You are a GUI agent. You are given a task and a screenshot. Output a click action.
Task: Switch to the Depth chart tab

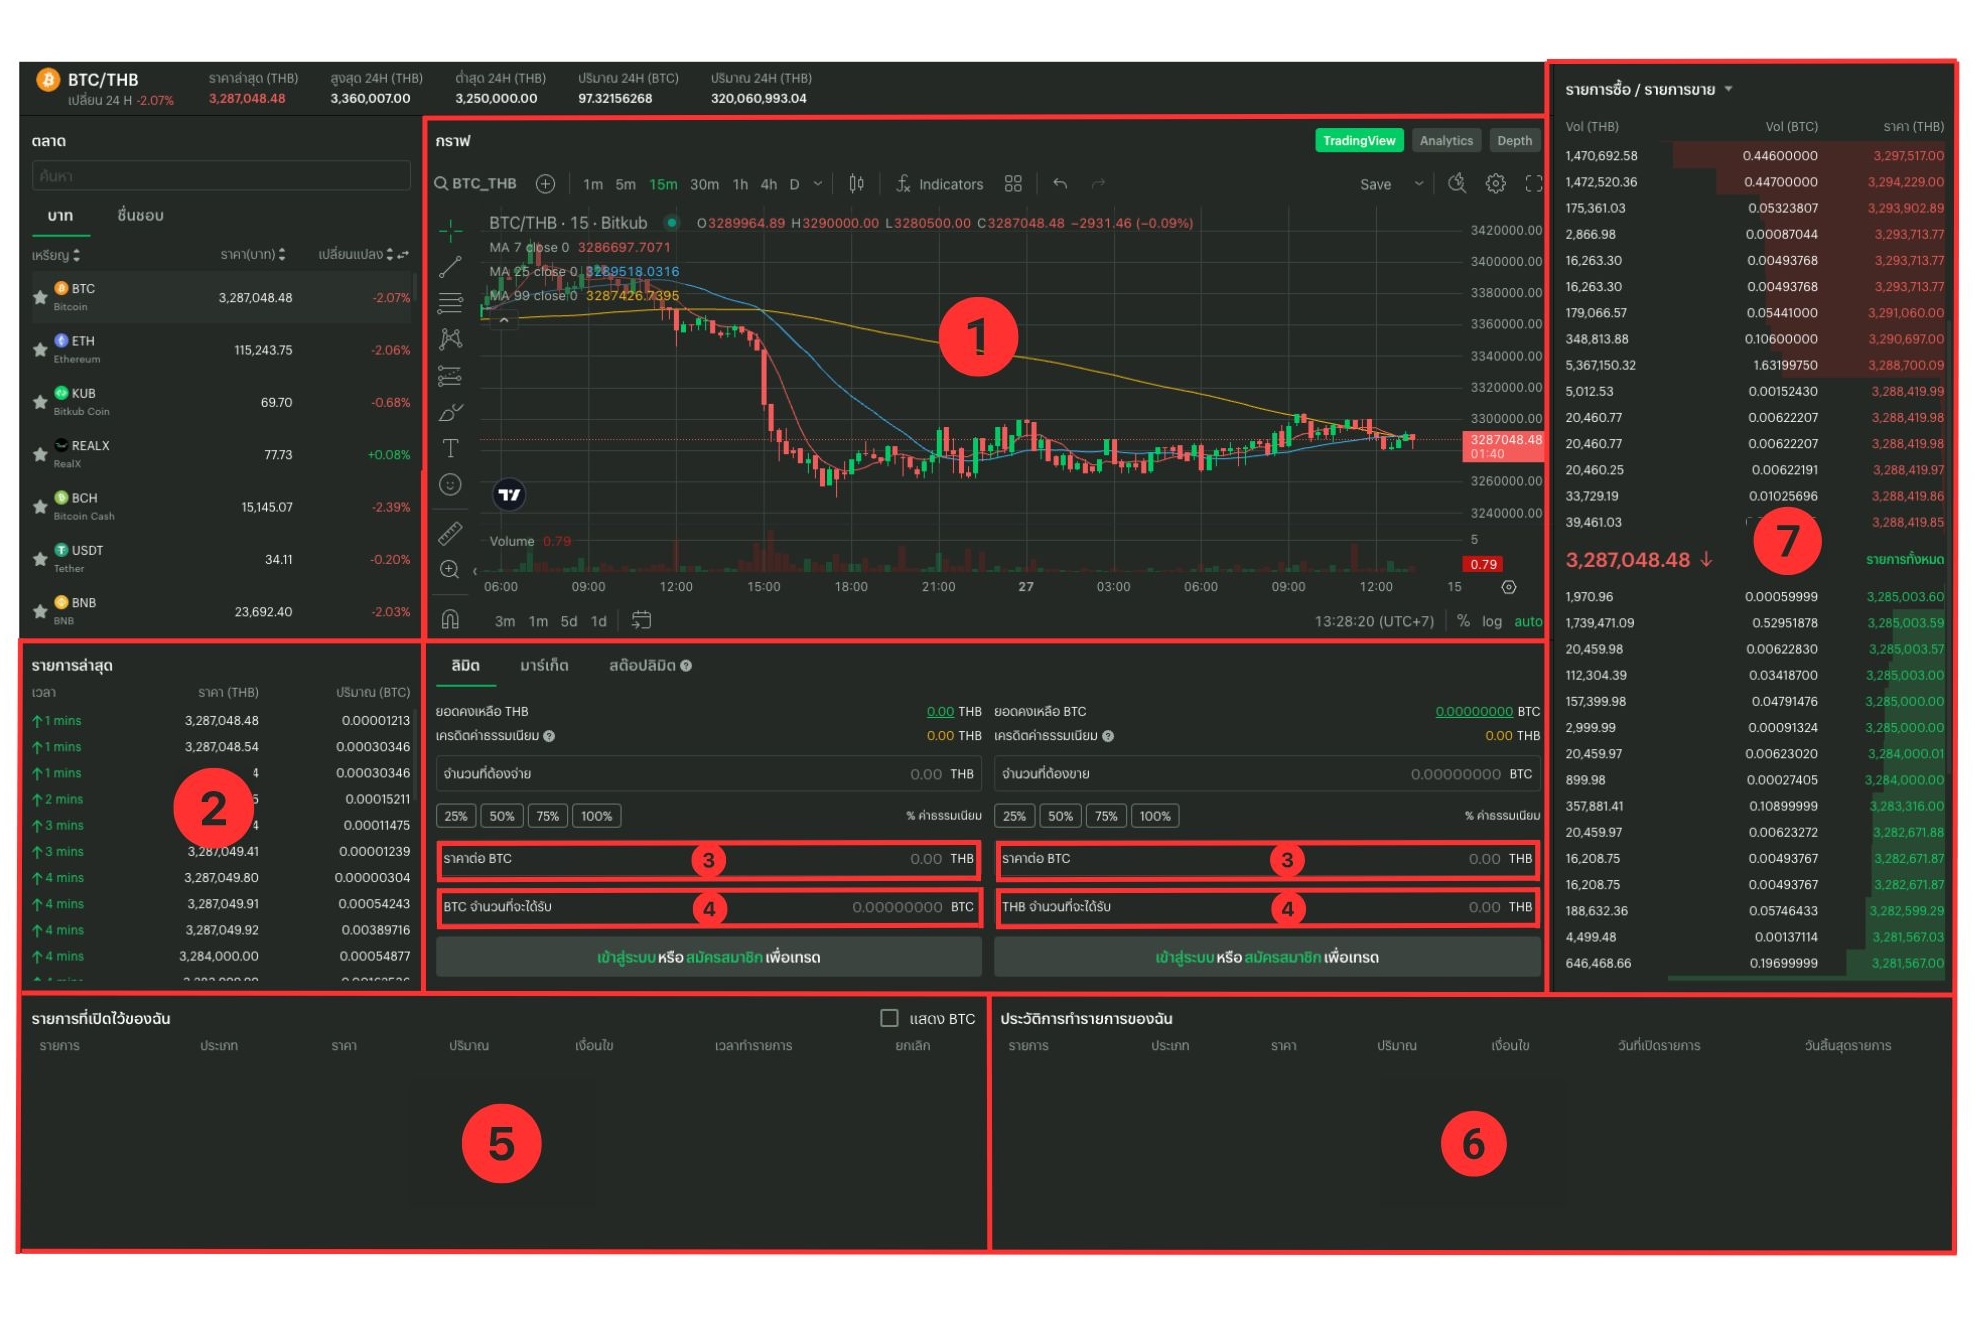1513,141
